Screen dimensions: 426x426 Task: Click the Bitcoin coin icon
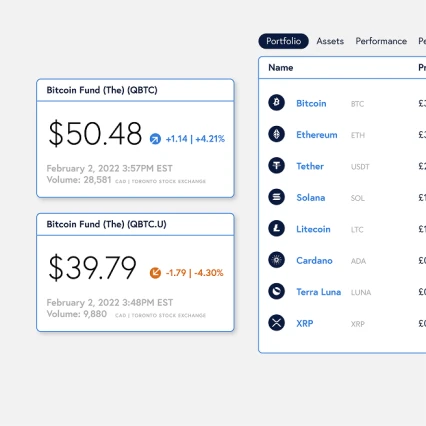[x=276, y=102]
